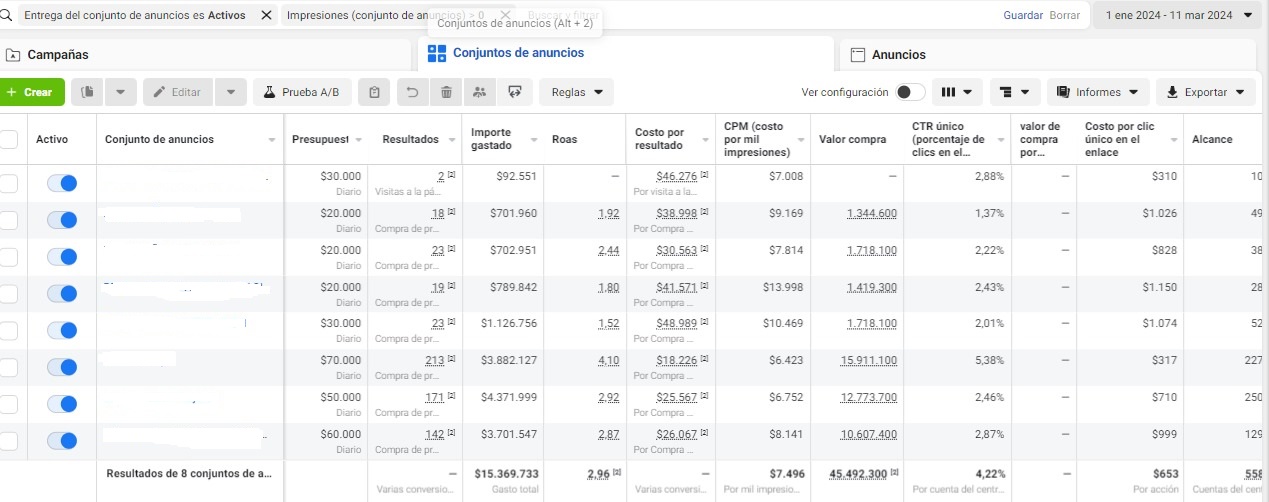Click the $70.000 daily budget cell

coord(340,360)
